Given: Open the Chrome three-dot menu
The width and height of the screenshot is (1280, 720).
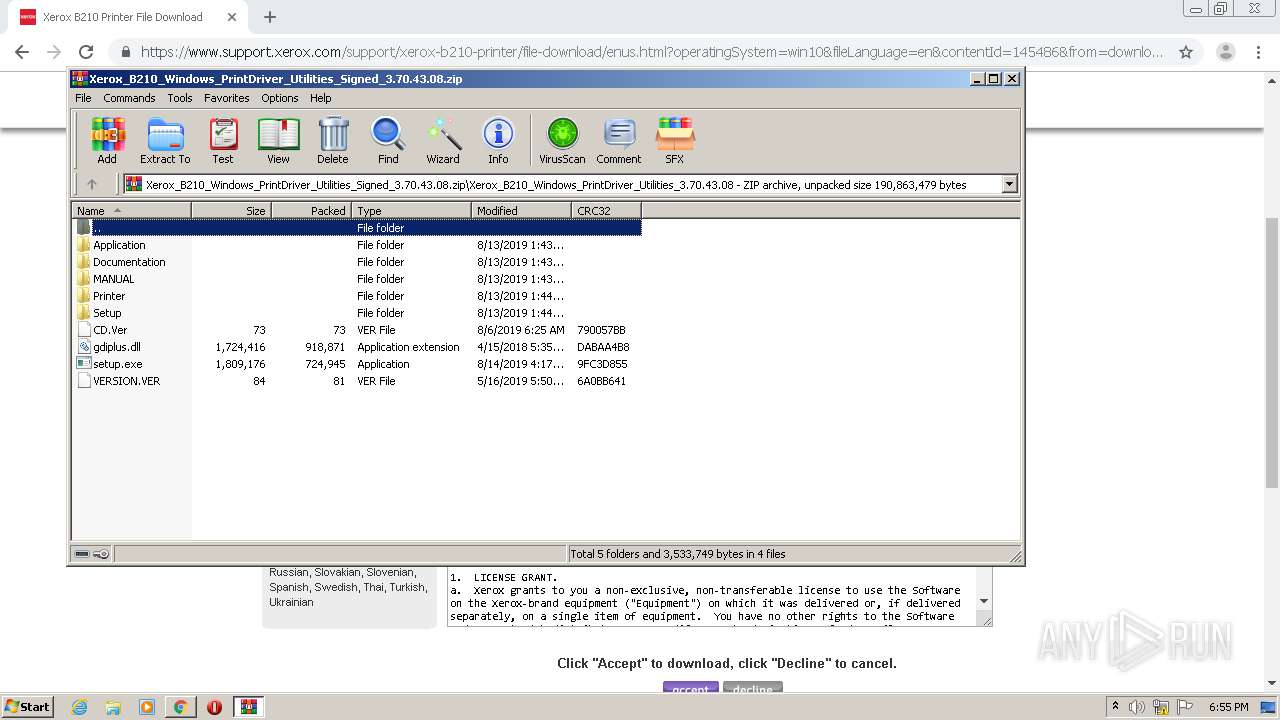Looking at the screenshot, I should [x=1260, y=52].
